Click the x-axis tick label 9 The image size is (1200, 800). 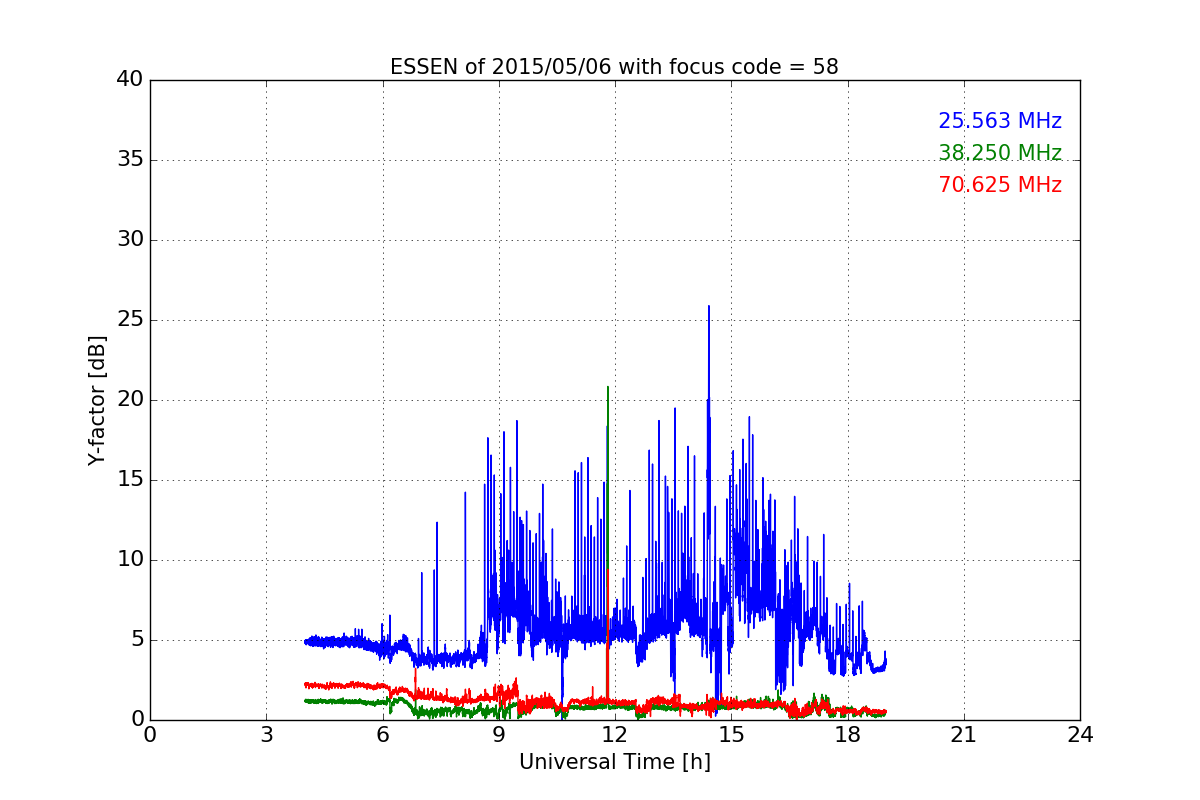pyautogui.click(x=499, y=735)
